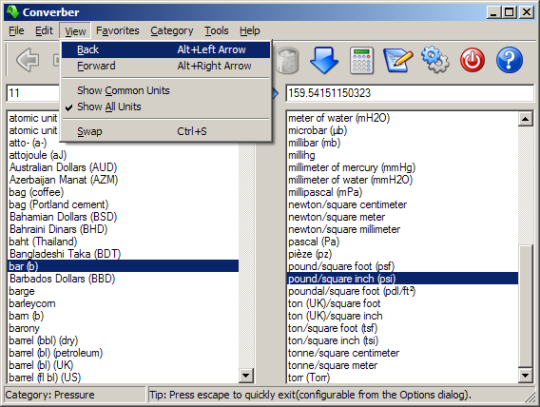Image resolution: width=540 pixels, height=407 pixels.
Task: Select newton/square meter unit
Action: [x=403, y=217]
